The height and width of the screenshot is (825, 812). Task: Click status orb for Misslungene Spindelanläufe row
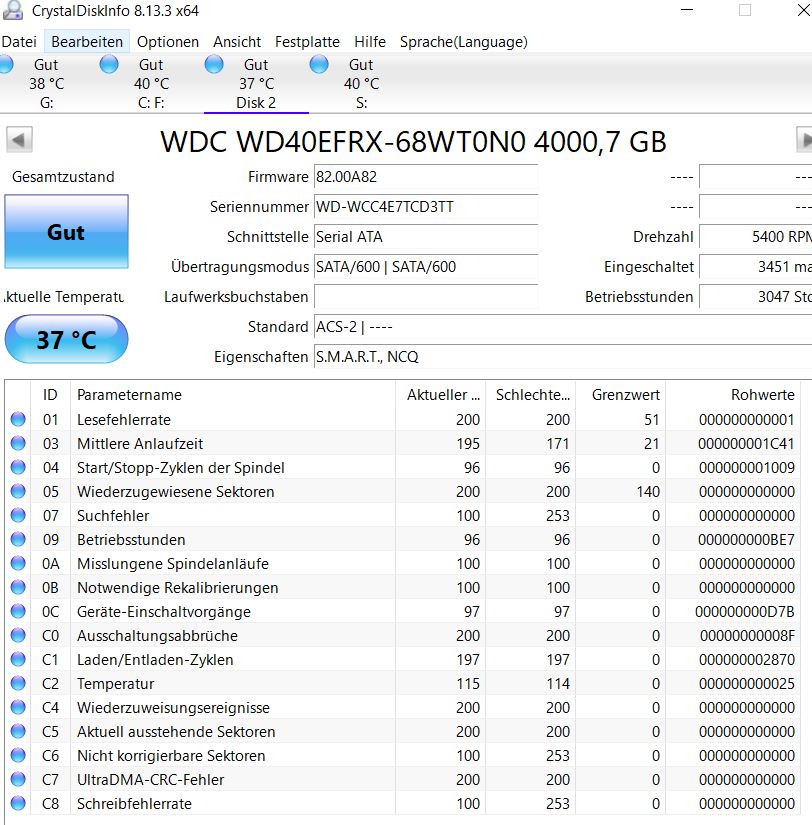point(18,564)
